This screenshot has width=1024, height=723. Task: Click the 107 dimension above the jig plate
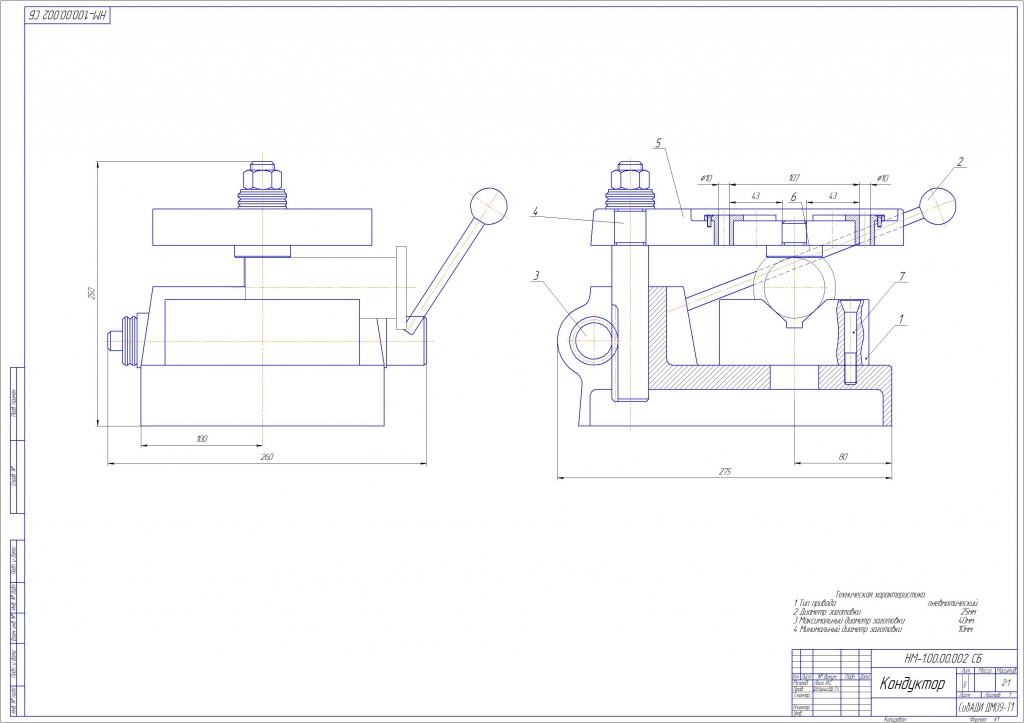click(x=793, y=178)
